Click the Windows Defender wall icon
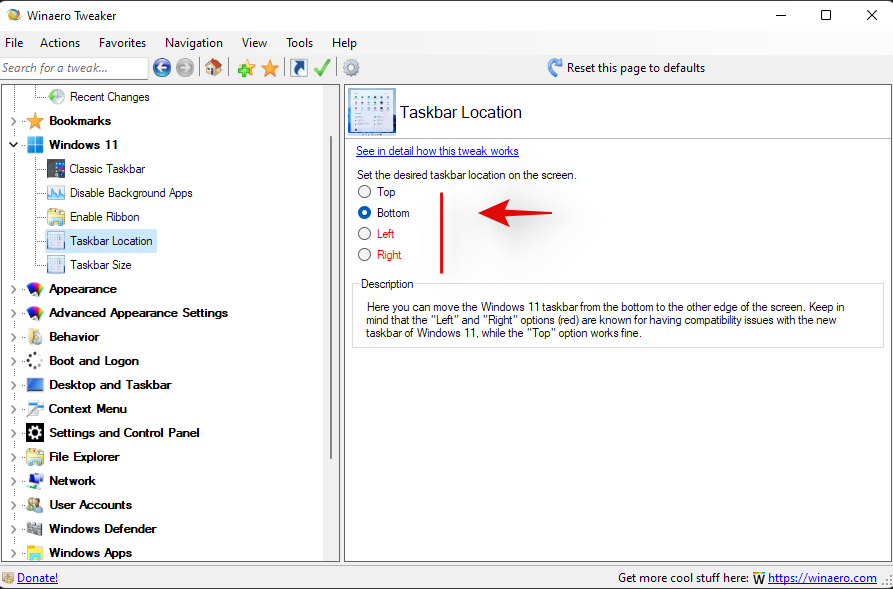Screen dimensions: 893x589 click(x=35, y=529)
